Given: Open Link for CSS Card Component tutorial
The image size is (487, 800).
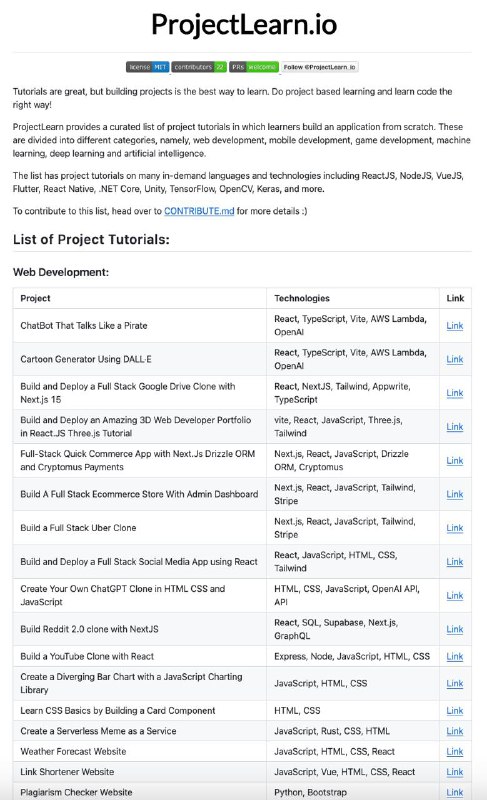Looking at the screenshot, I should 454,710.
